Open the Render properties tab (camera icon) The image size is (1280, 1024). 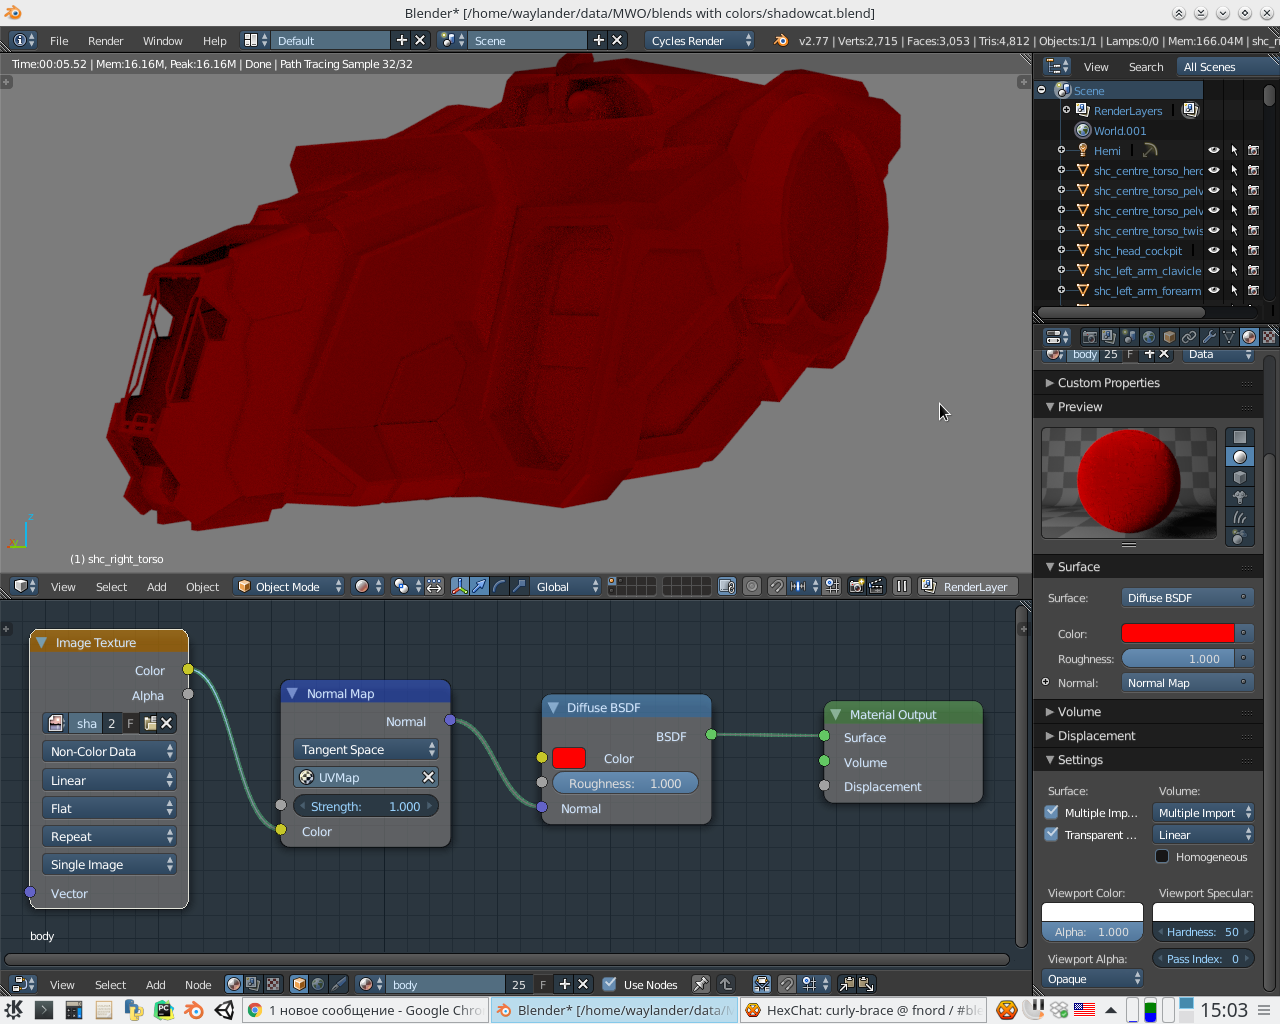(x=1090, y=337)
